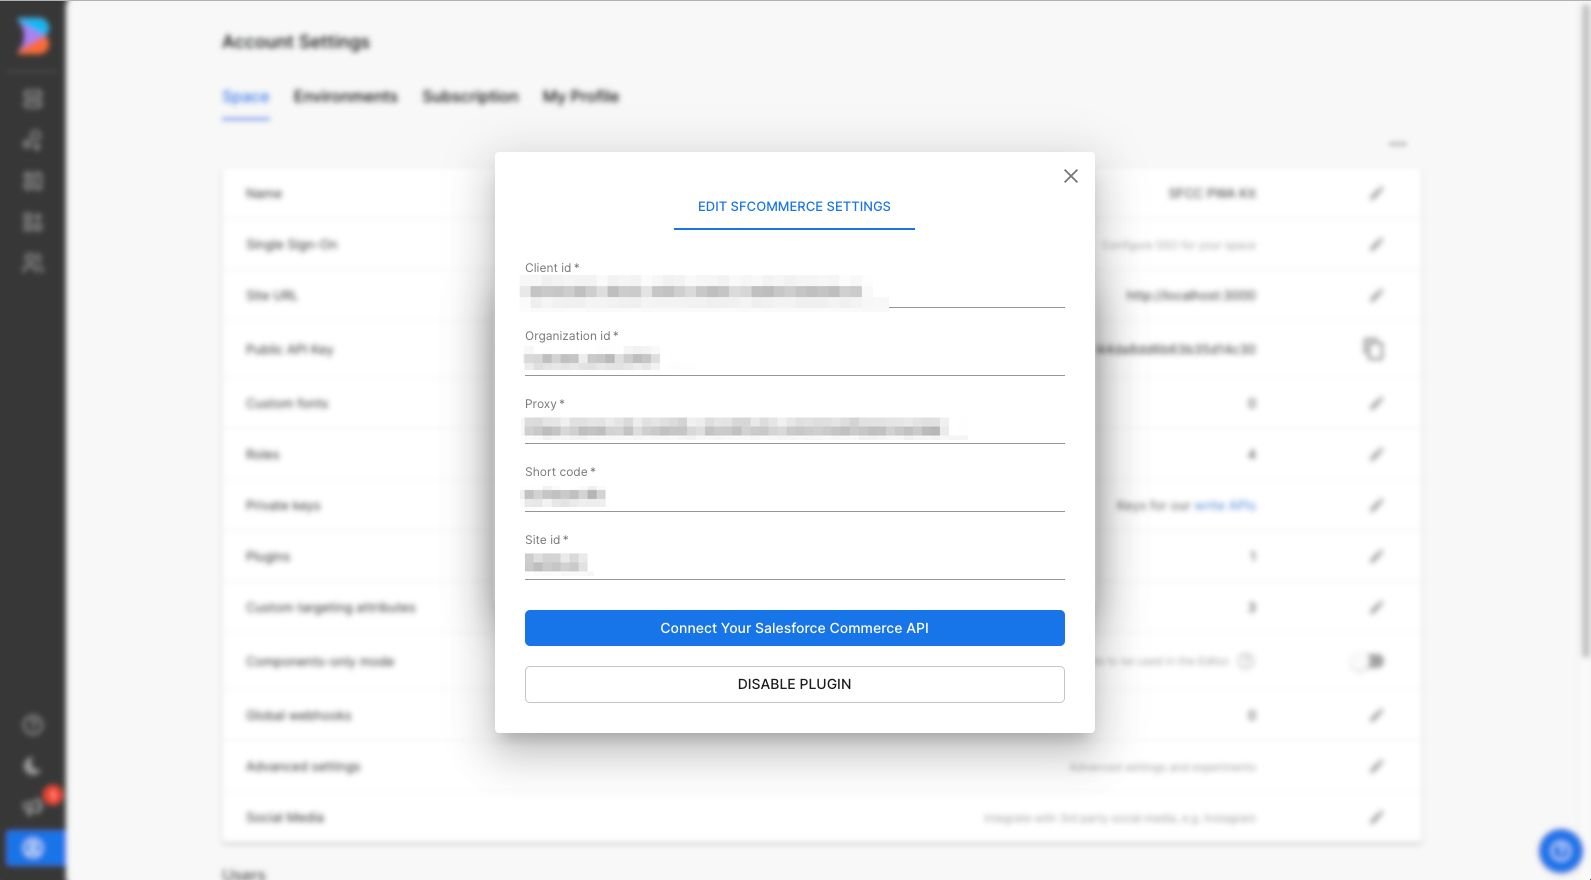Select the Short code field
The height and width of the screenshot is (880, 1591).
tap(794, 496)
